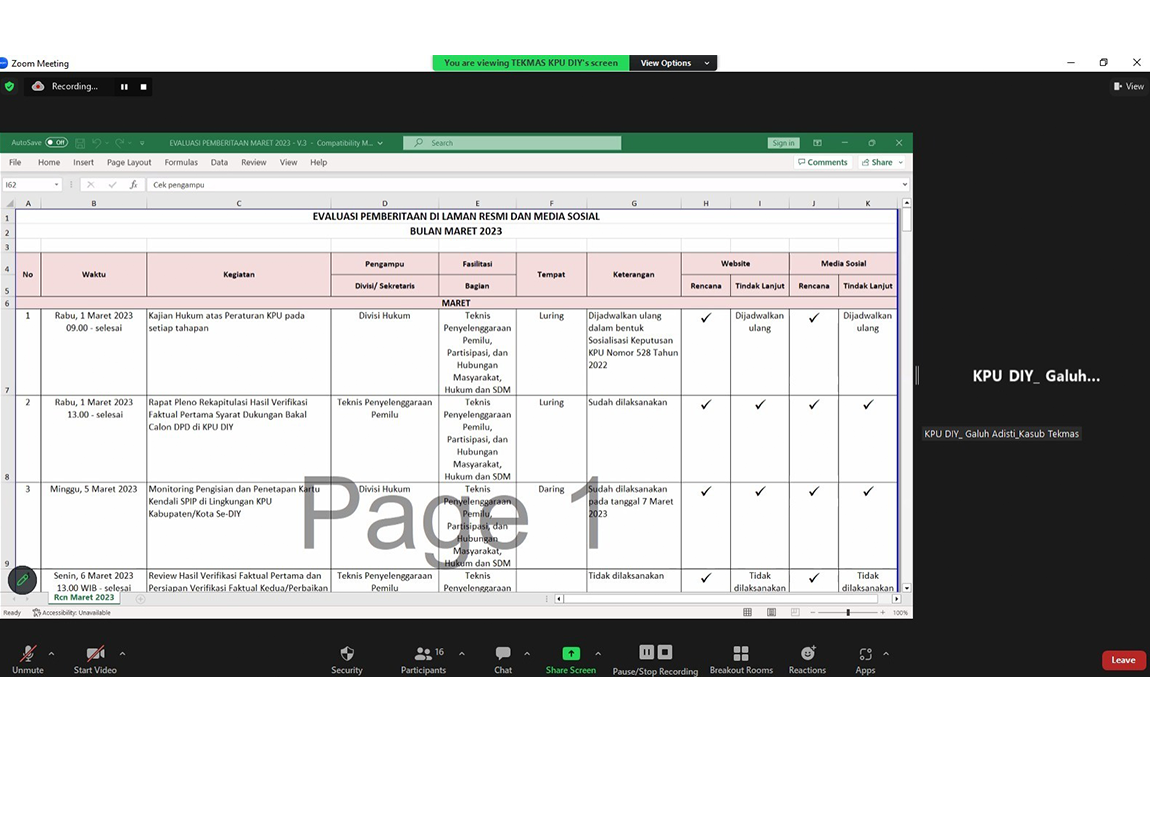The width and height of the screenshot is (1150, 817).
Task: Toggle the AutoSave switch in Excel
Action: (56, 143)
